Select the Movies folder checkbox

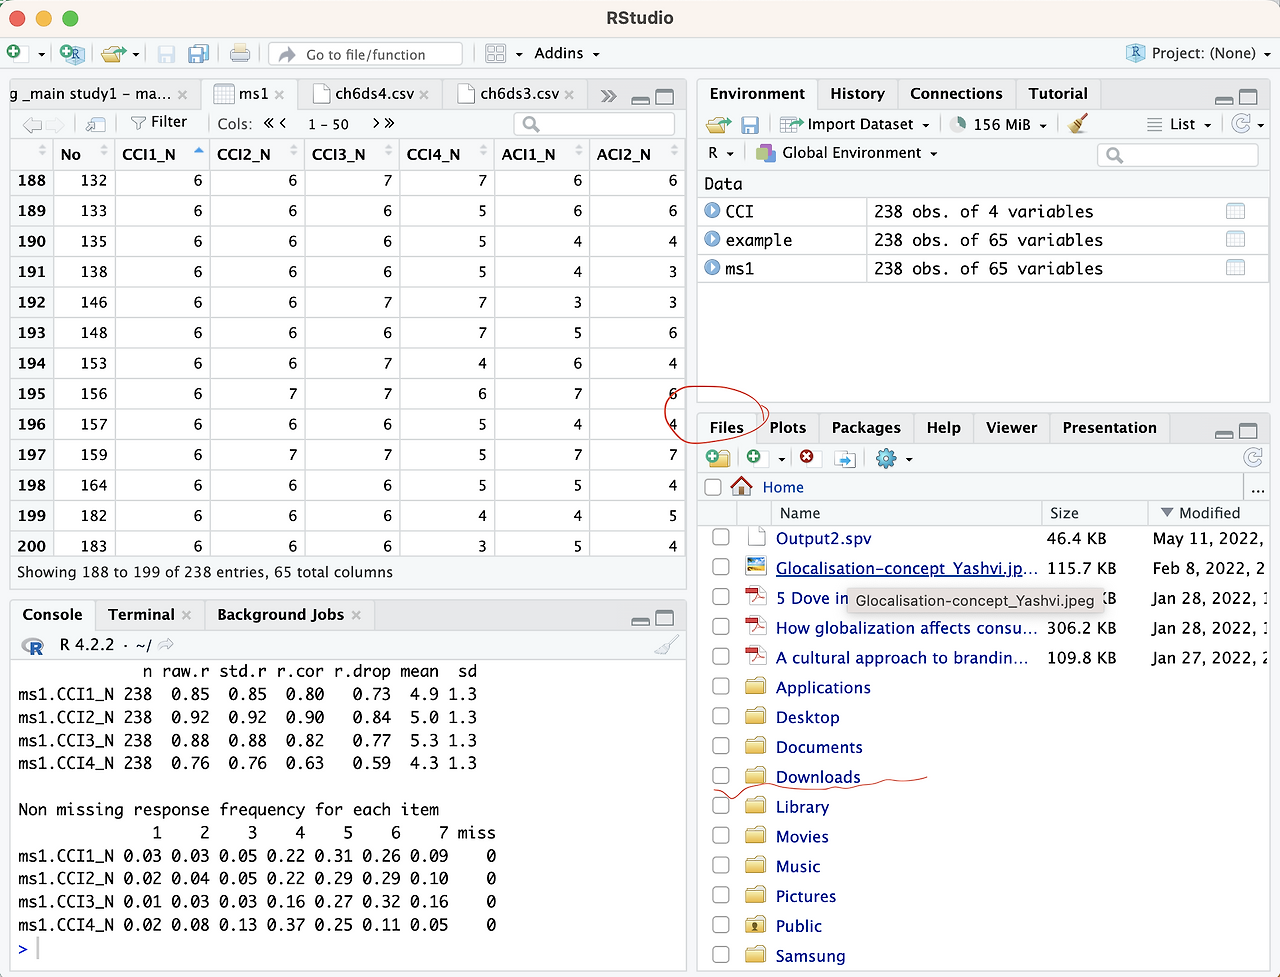point(721,835)
